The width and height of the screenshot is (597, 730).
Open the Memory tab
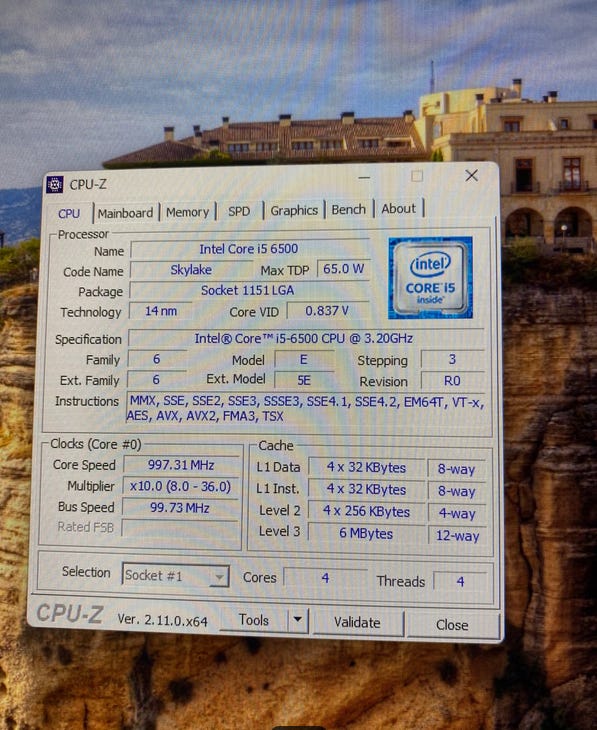pos(187,212)
